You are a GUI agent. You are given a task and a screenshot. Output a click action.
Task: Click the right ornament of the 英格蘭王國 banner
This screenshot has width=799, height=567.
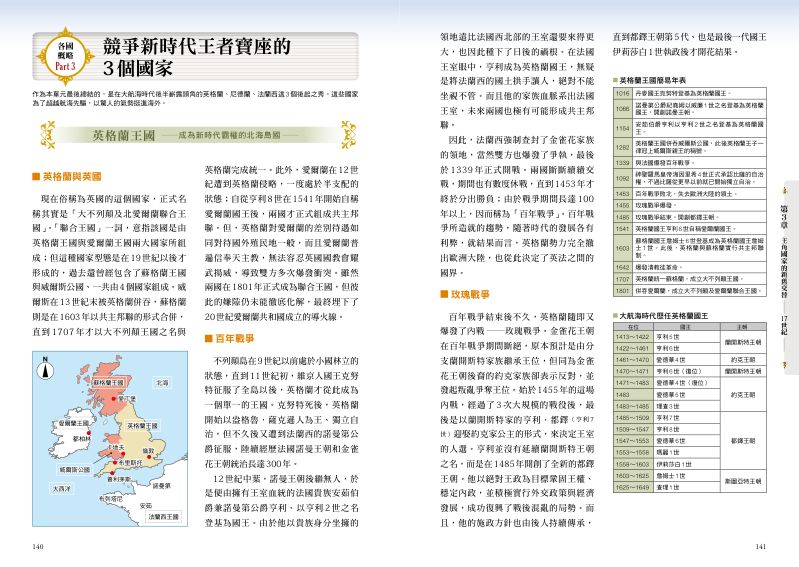349,135
